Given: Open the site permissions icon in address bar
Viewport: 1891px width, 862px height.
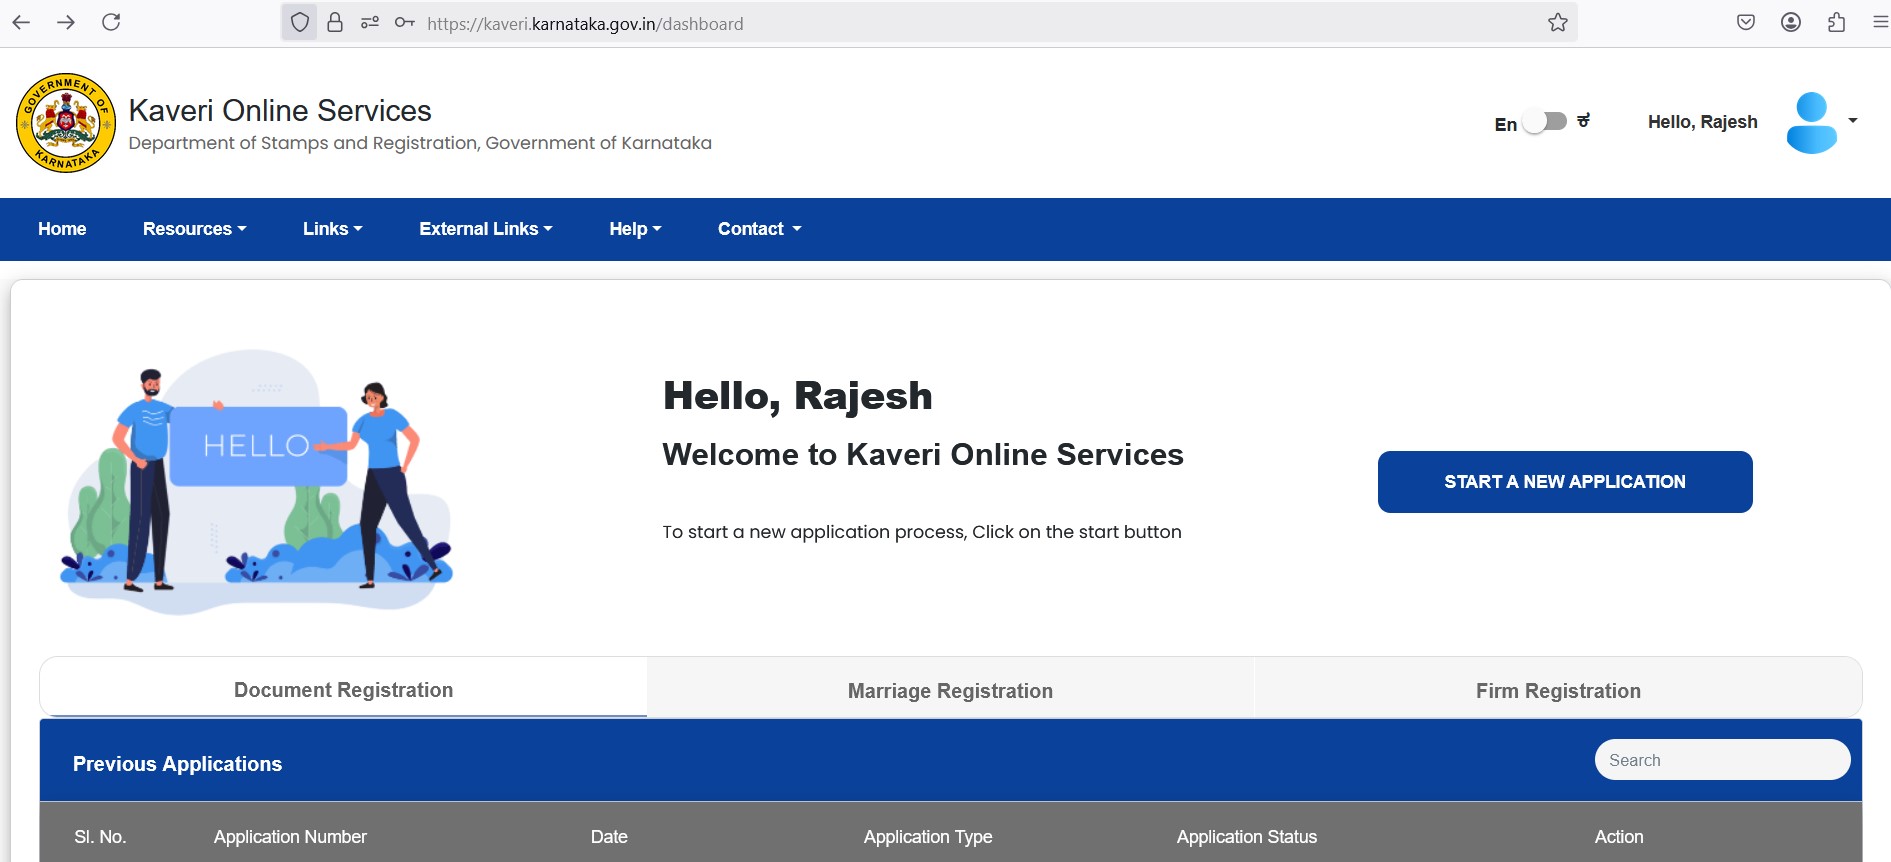Looking at the screenshot, I should coord(370,22).
